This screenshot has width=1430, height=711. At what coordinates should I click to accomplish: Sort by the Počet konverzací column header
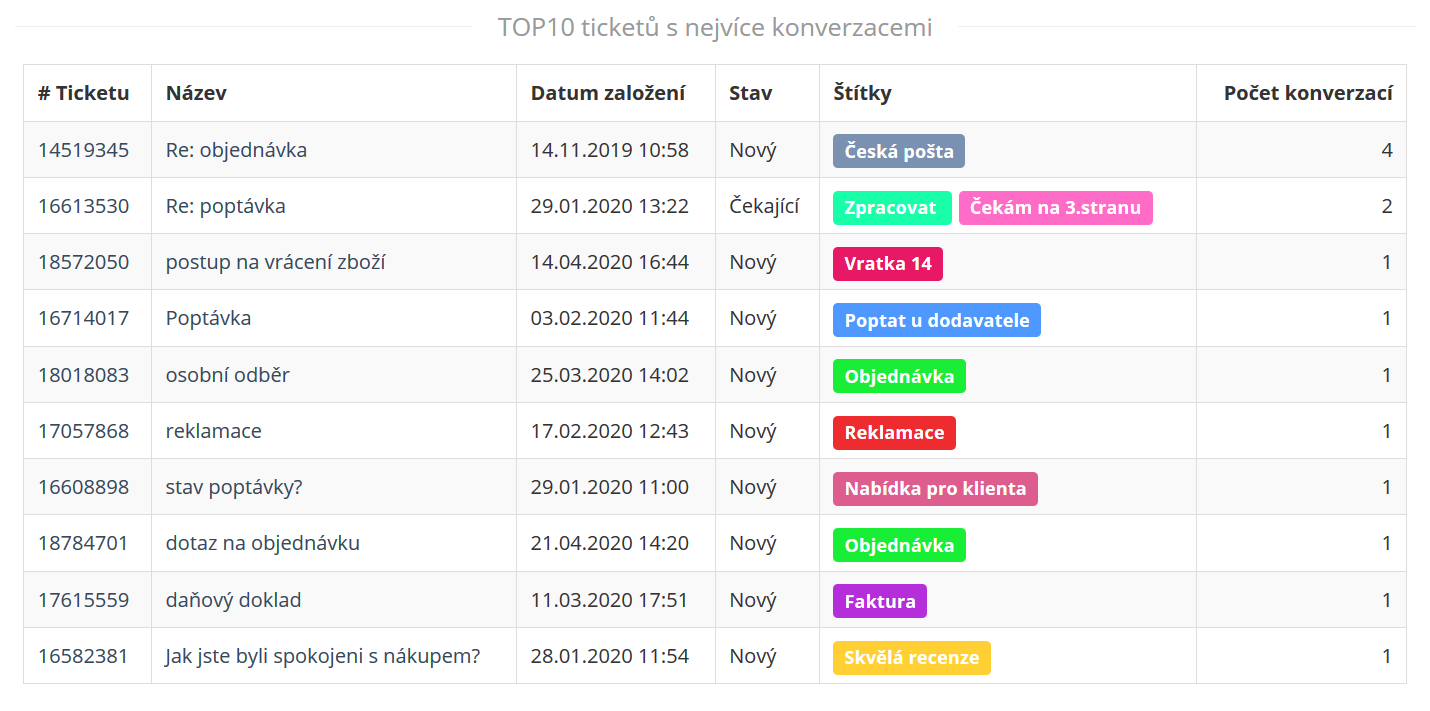tap(1308, 93)
